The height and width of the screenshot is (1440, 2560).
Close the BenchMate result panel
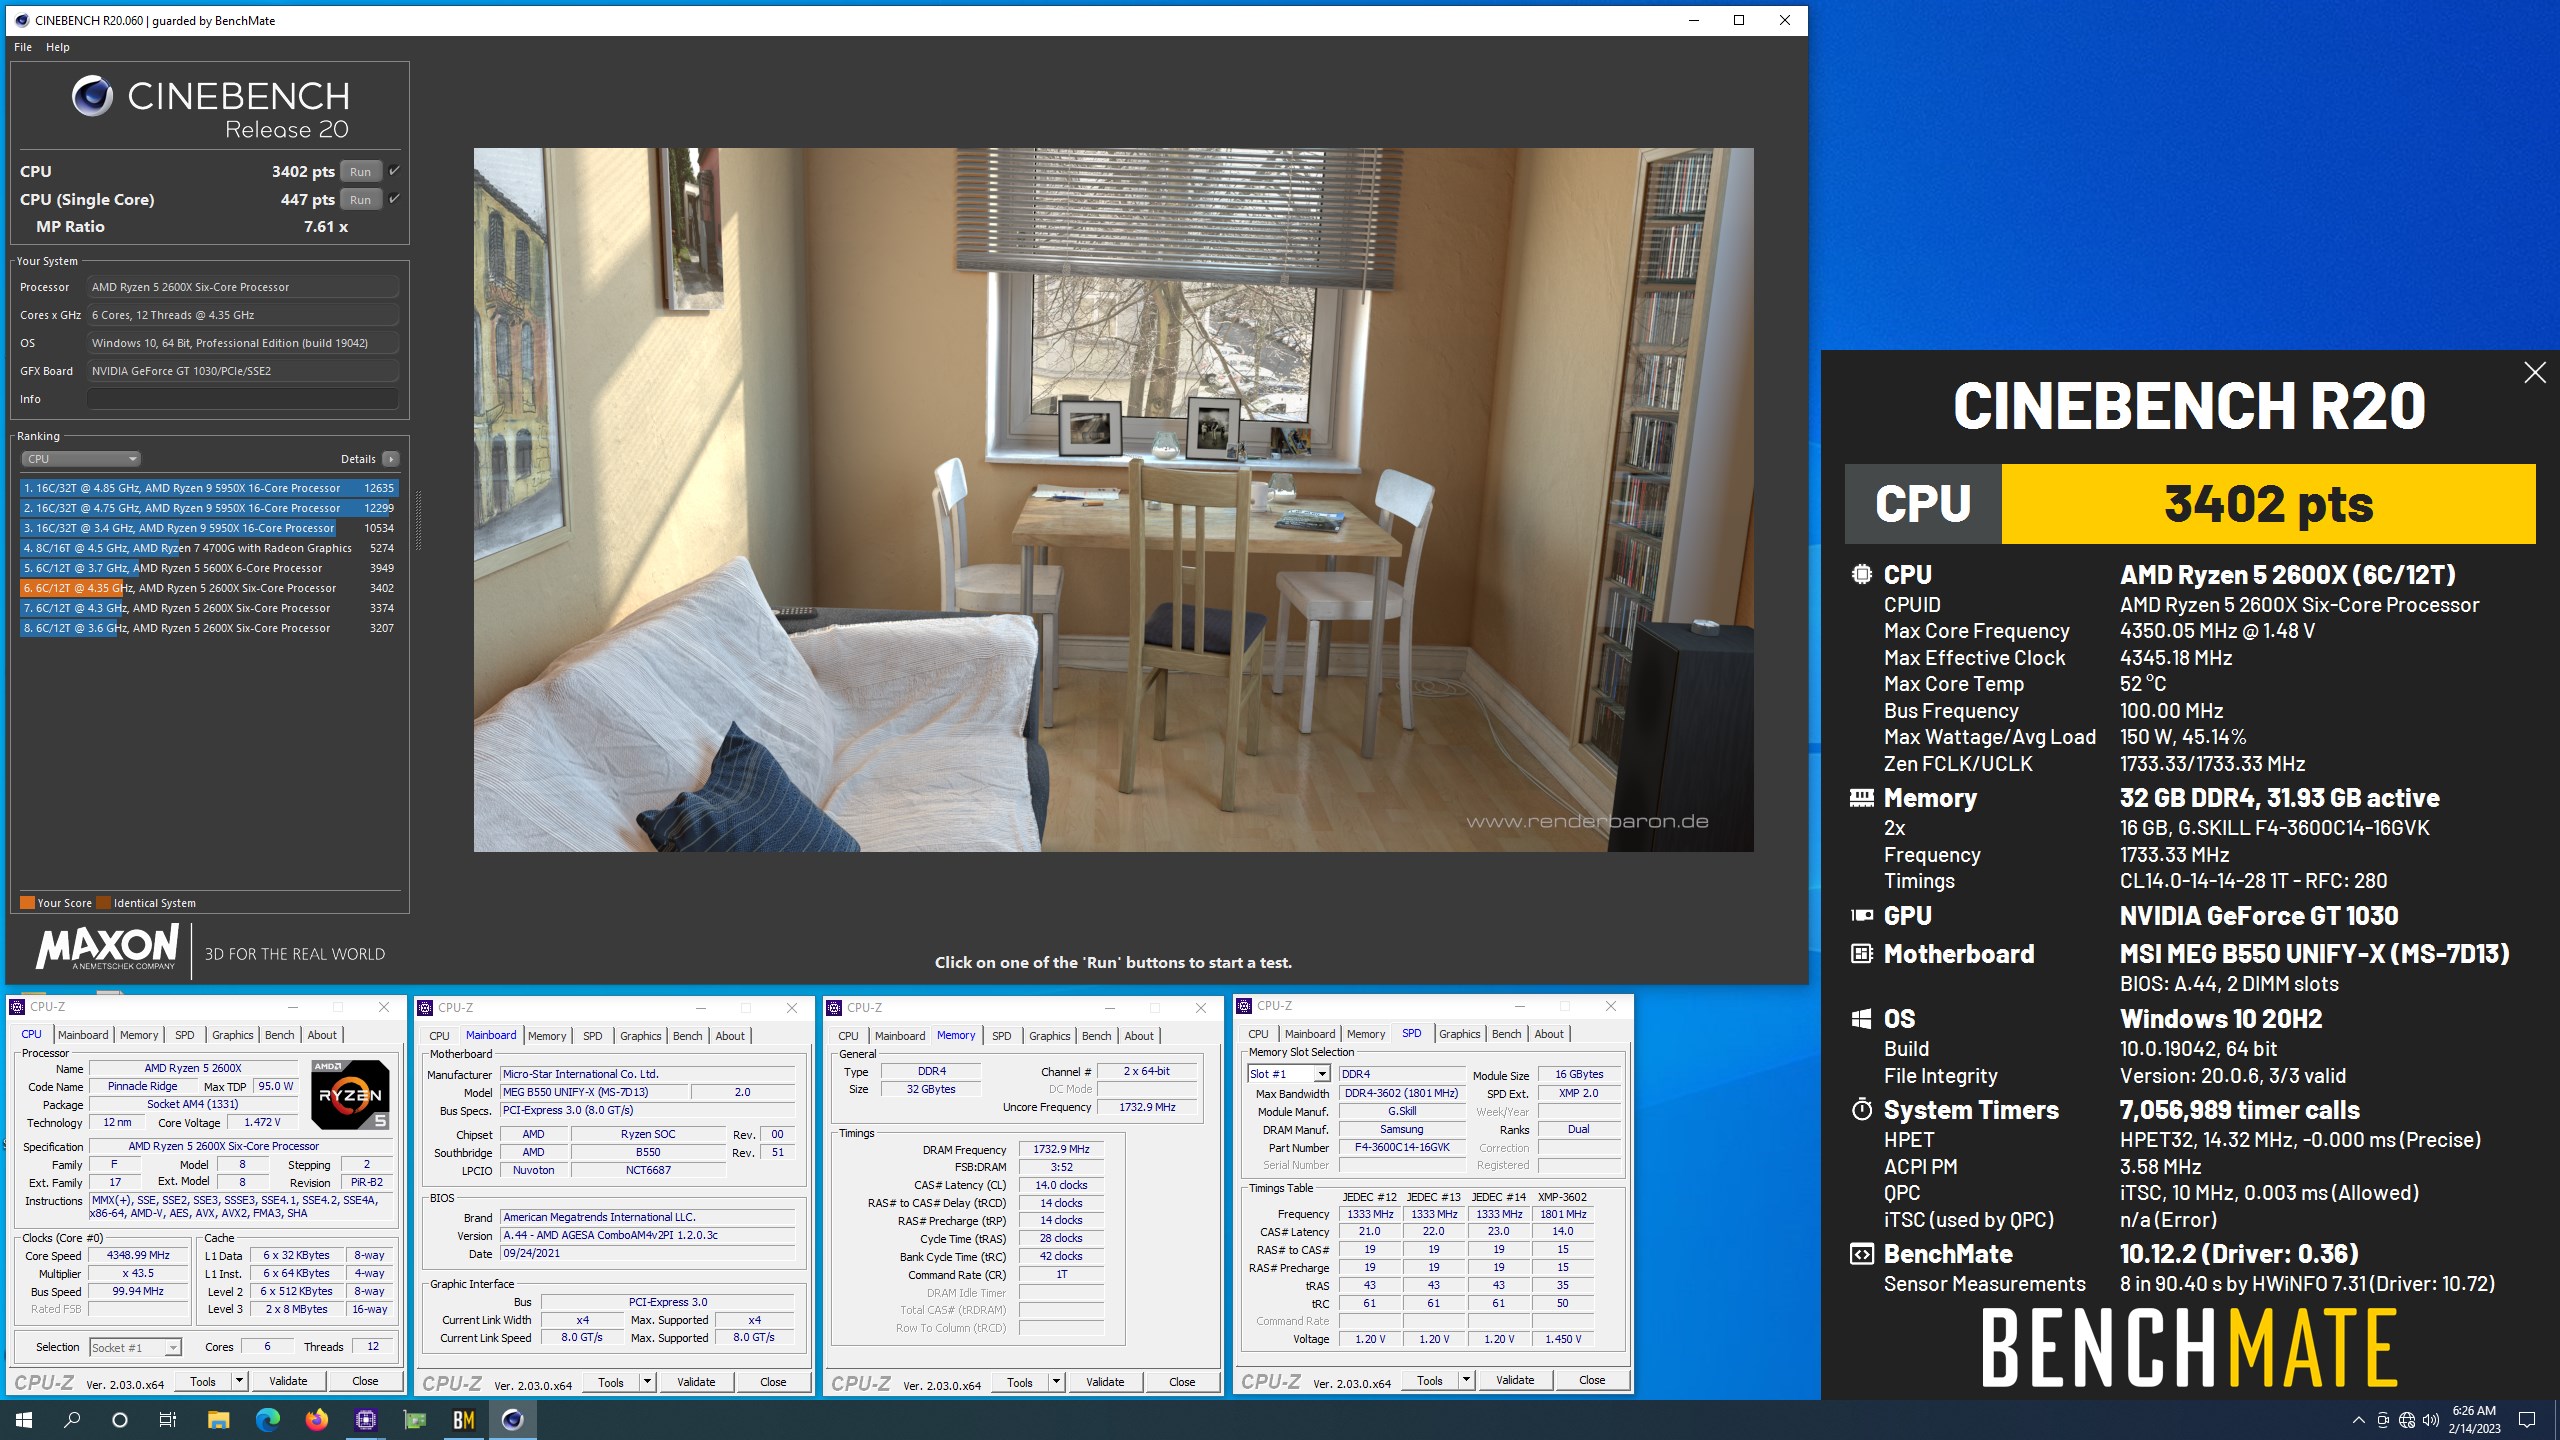(x=2534, y=373)
